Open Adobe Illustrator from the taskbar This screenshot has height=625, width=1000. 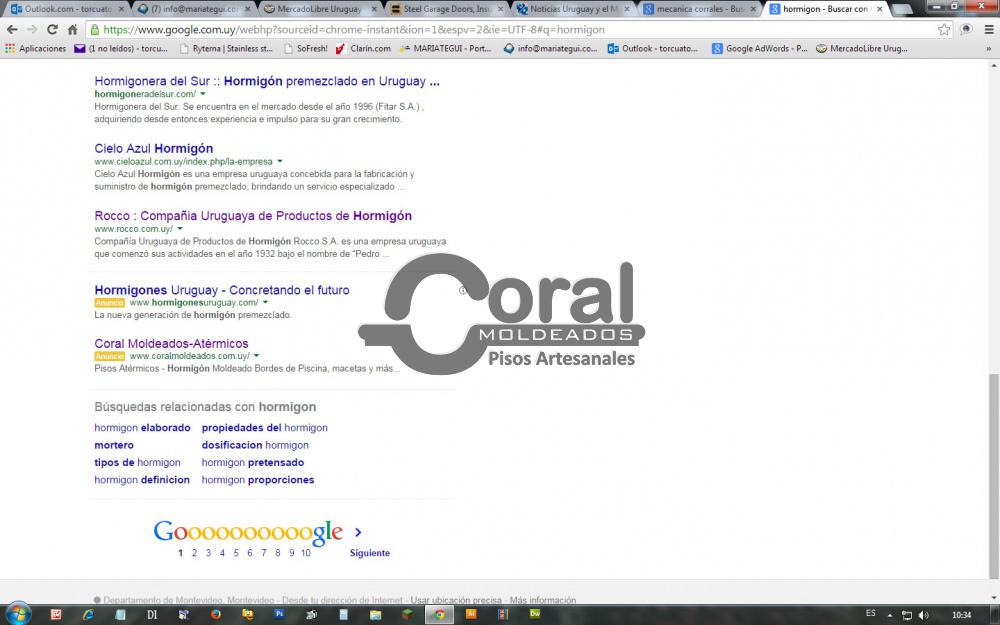tap(471, 614)
